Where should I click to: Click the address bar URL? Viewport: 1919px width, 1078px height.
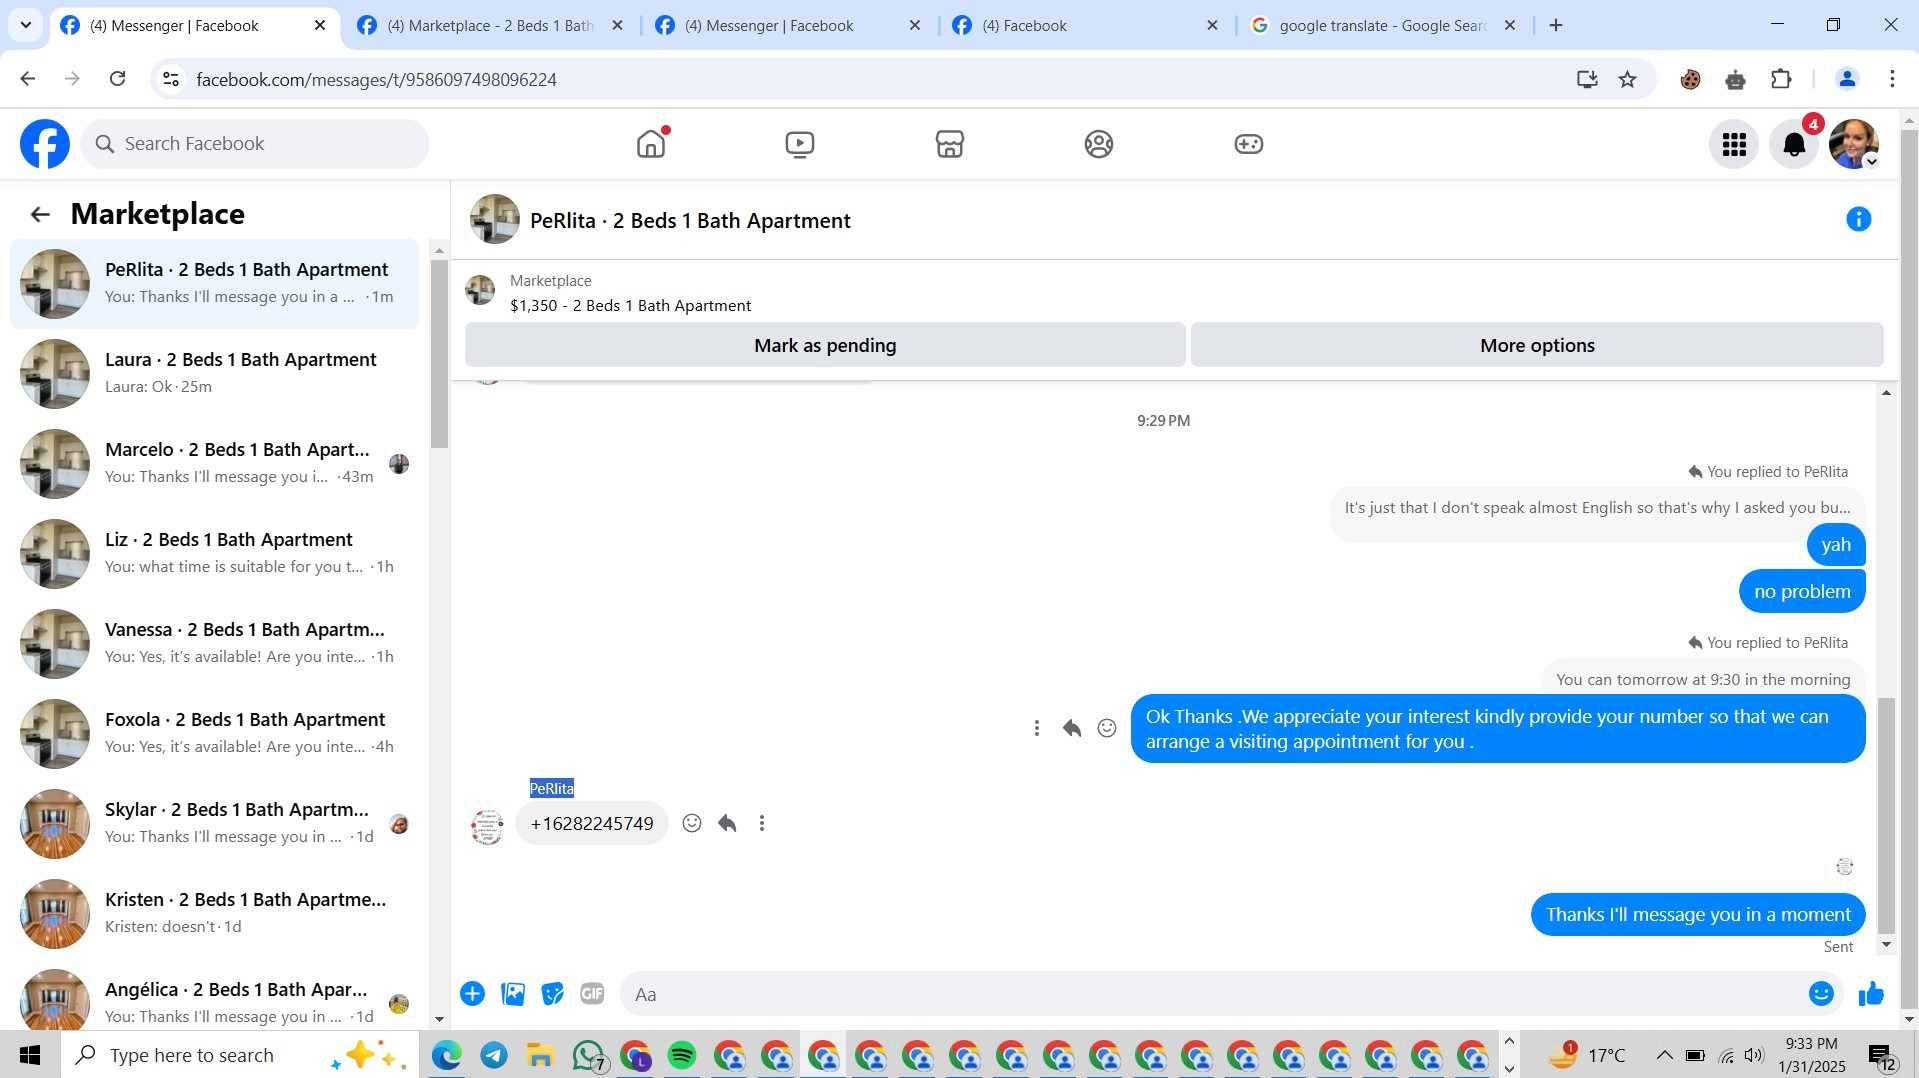click(x=376, y=79)
